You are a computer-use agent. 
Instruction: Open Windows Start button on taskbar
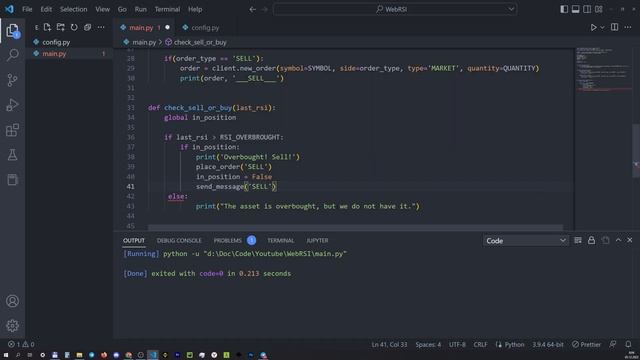(x=6, y=355)
